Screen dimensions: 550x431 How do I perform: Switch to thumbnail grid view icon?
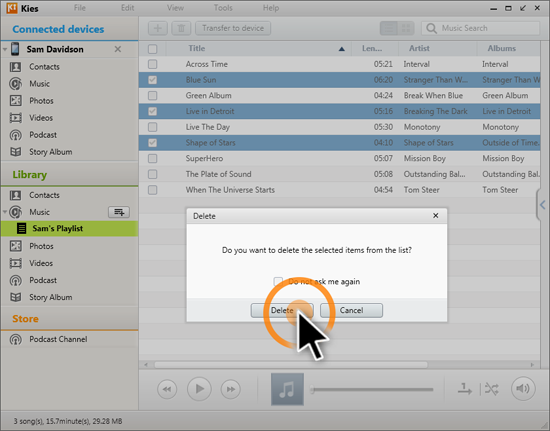coord(405,28)
